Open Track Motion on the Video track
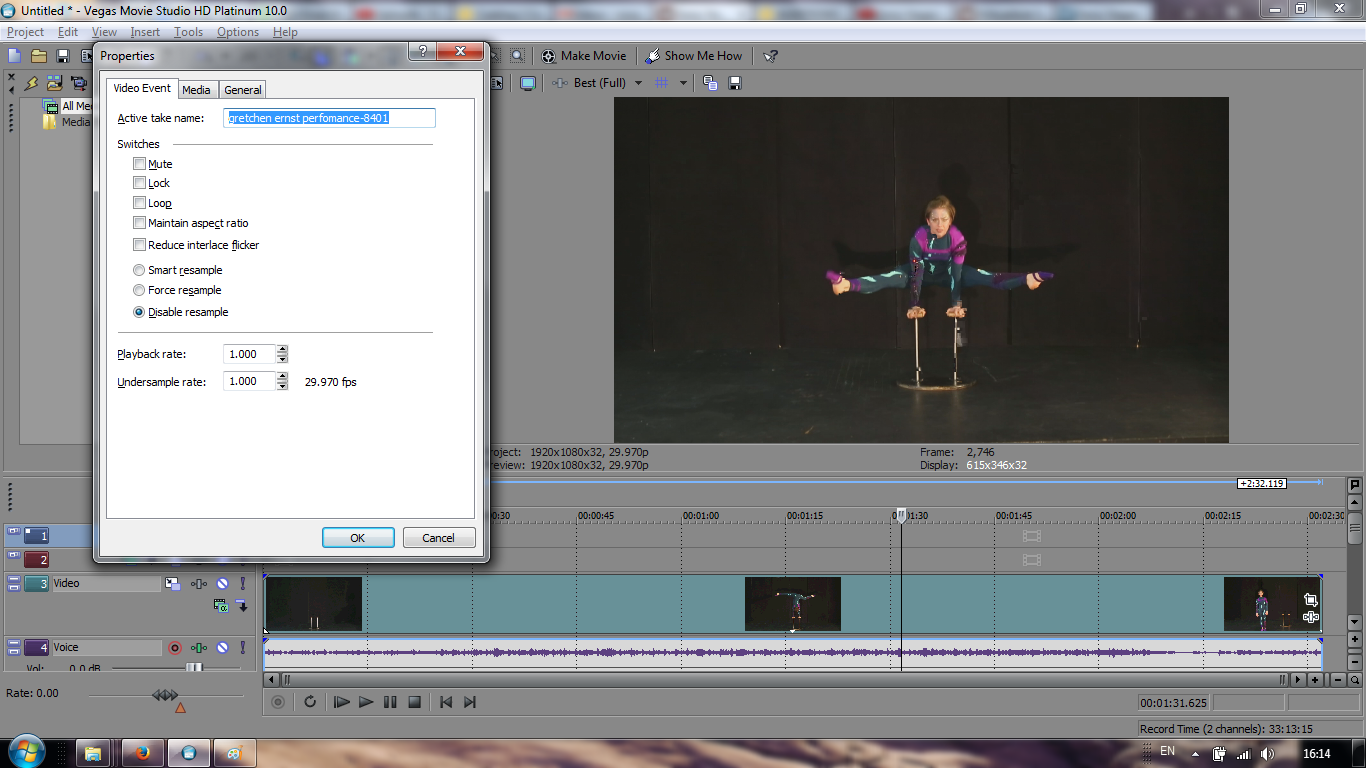 (x=173, y=584)
